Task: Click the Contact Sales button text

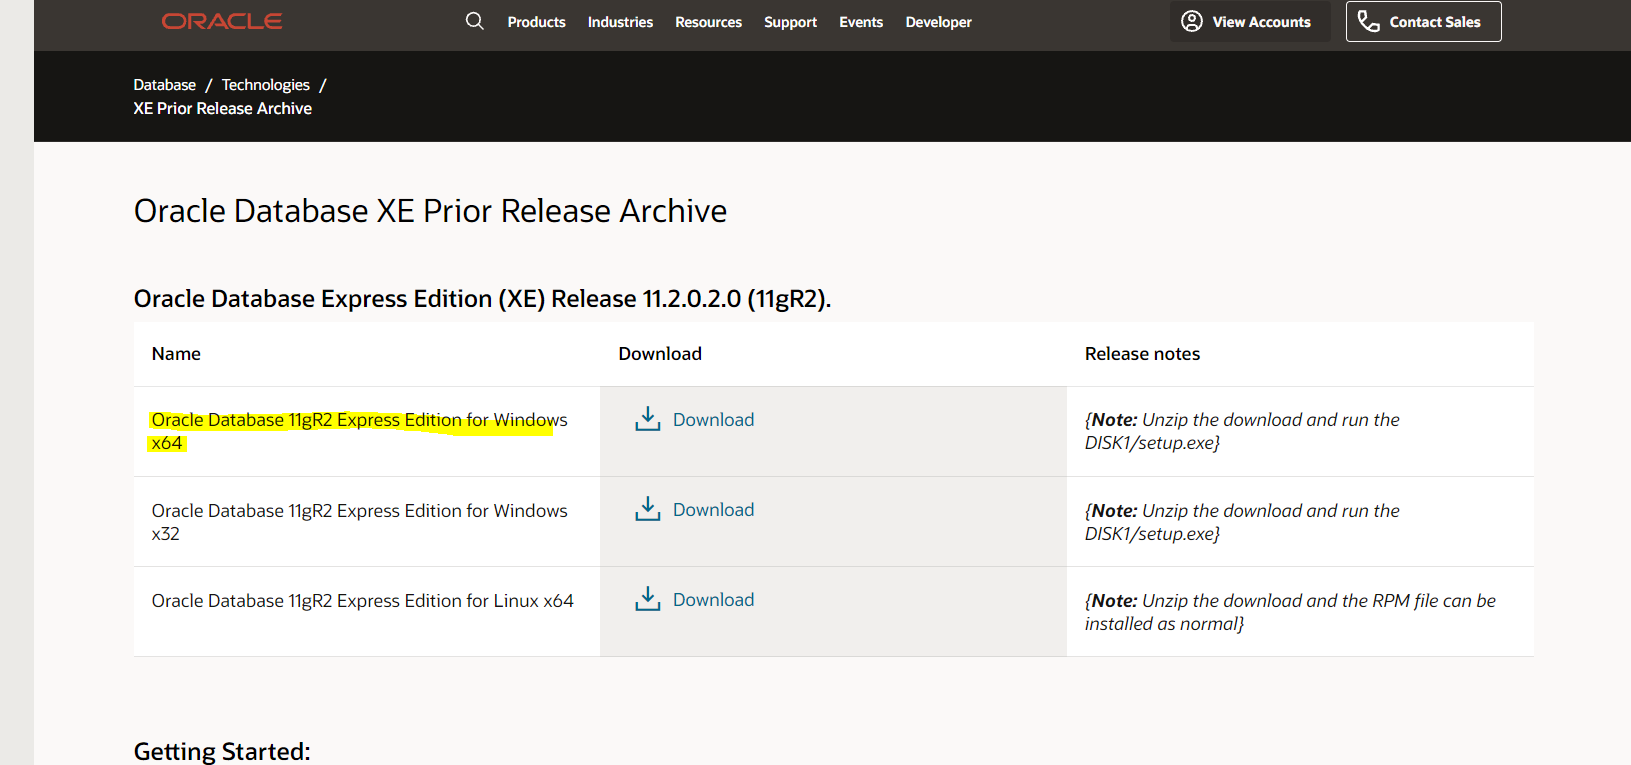Action: coord(1435,22)
